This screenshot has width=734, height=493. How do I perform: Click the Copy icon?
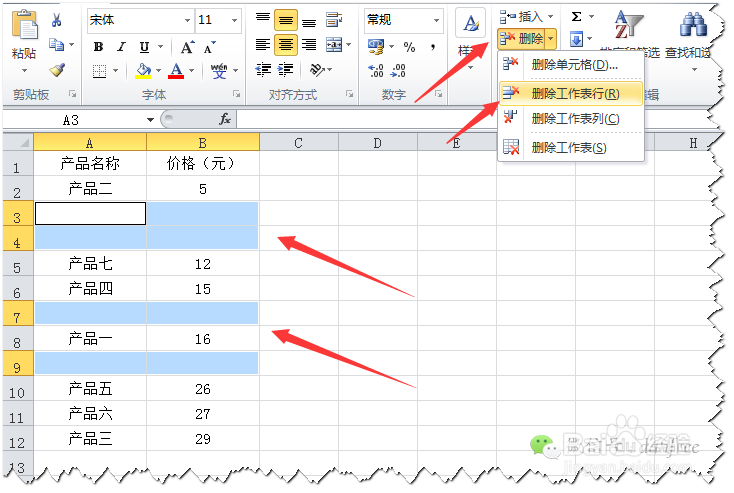click(56, 45)
